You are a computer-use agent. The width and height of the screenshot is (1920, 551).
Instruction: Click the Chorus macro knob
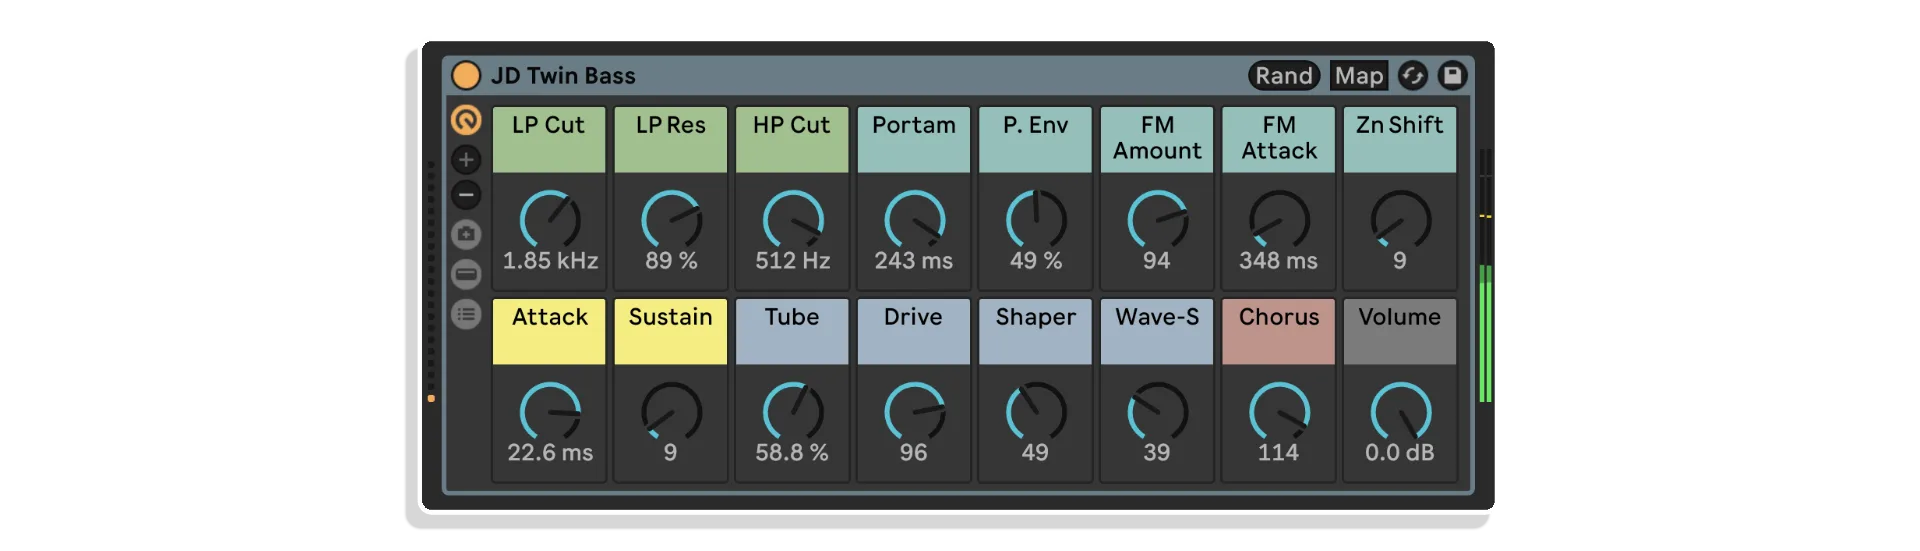click(1279, 412)
